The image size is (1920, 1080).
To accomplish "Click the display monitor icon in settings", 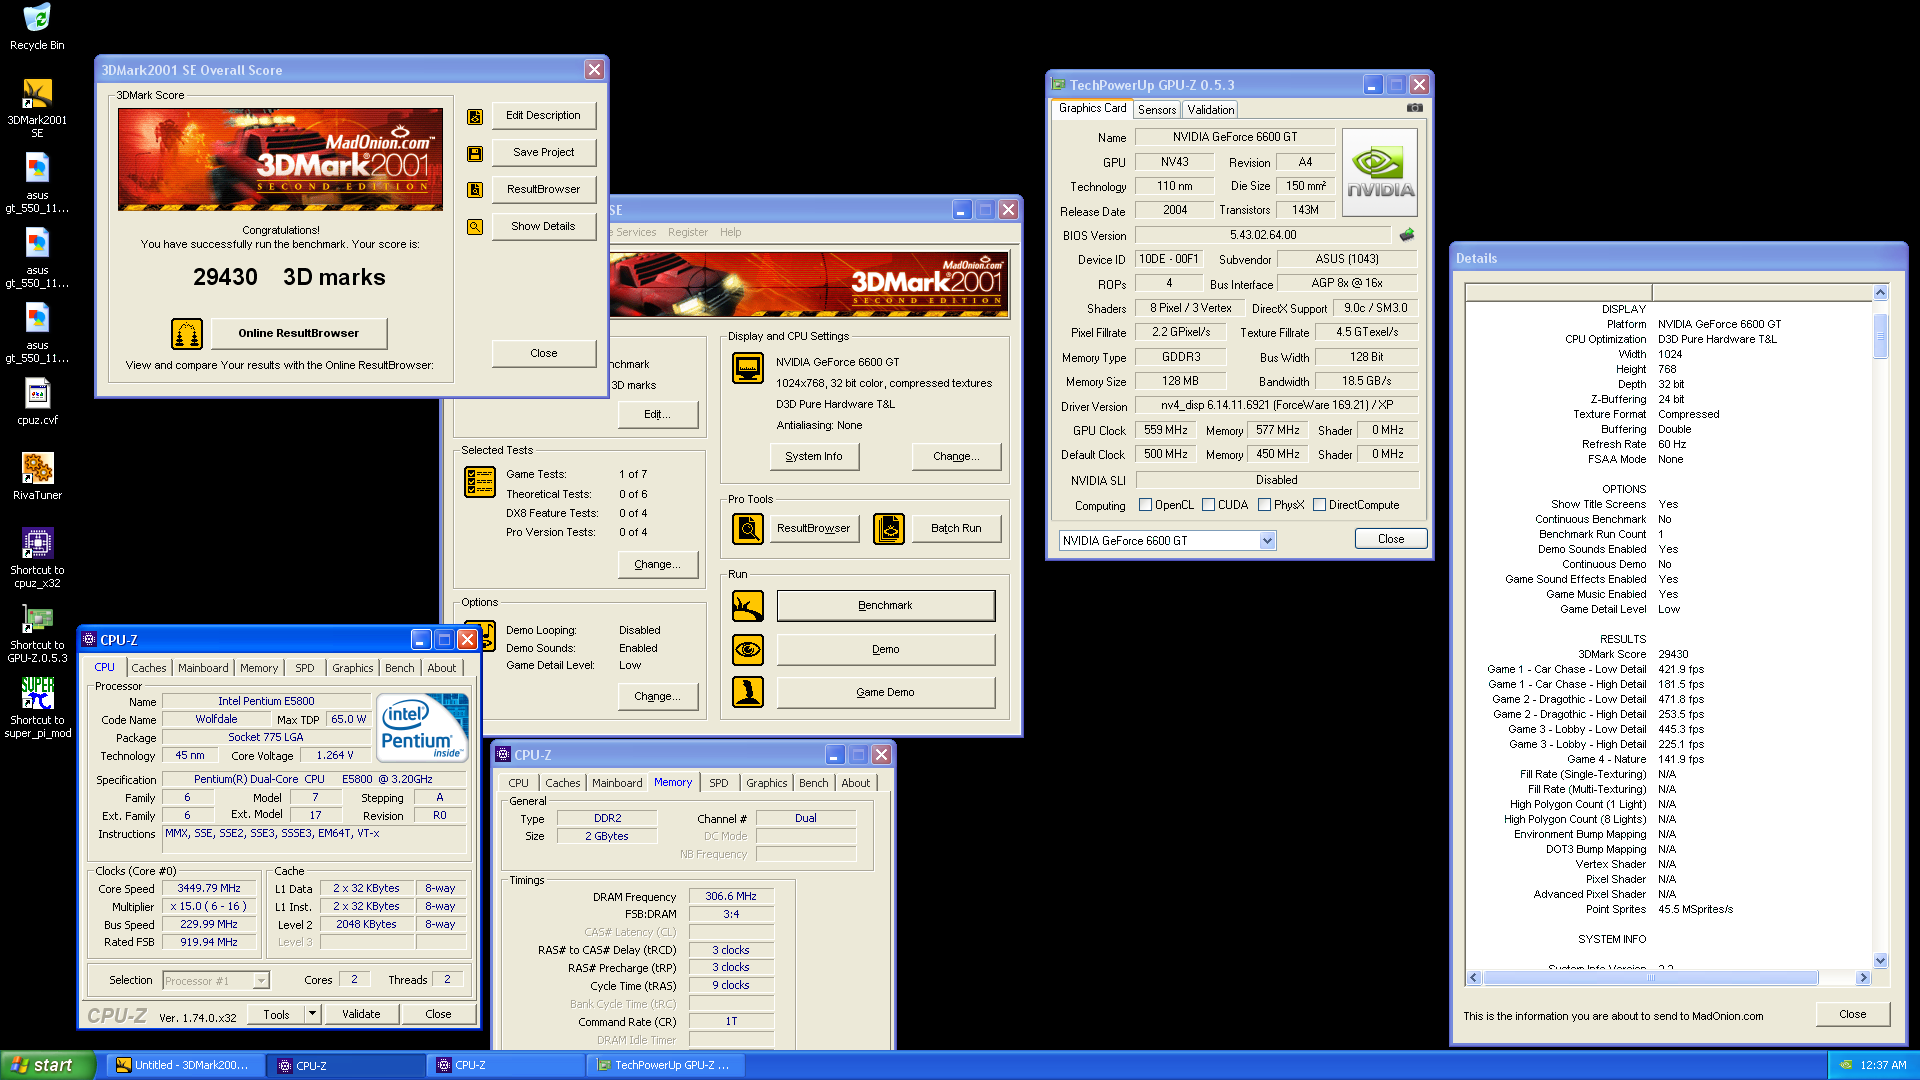I will click(x=748, y=368).
